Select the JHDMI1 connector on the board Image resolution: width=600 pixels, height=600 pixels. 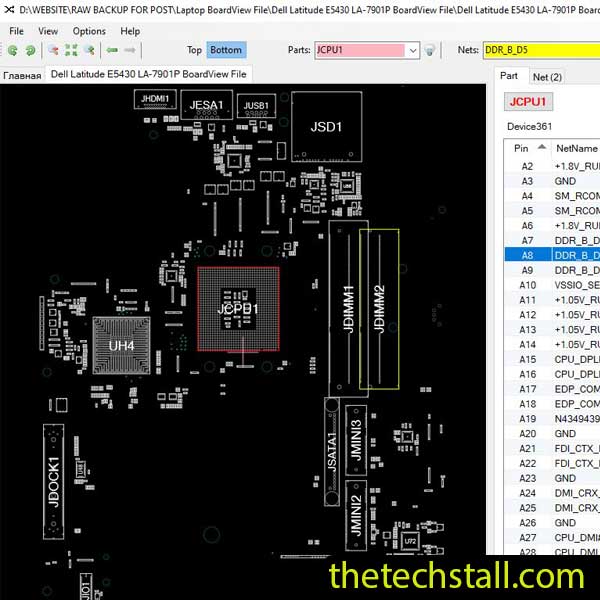click(x=155, y=99)
